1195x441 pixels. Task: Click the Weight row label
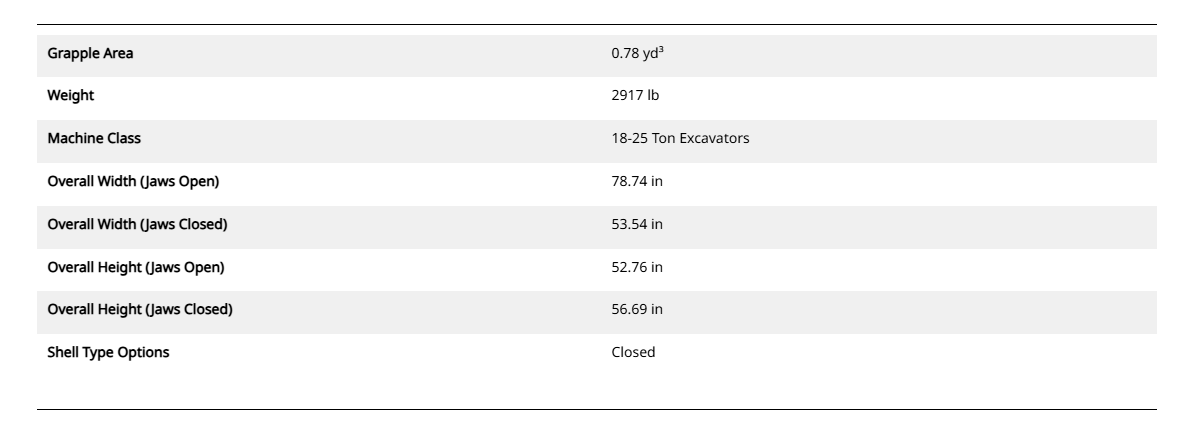pos(71,96)
